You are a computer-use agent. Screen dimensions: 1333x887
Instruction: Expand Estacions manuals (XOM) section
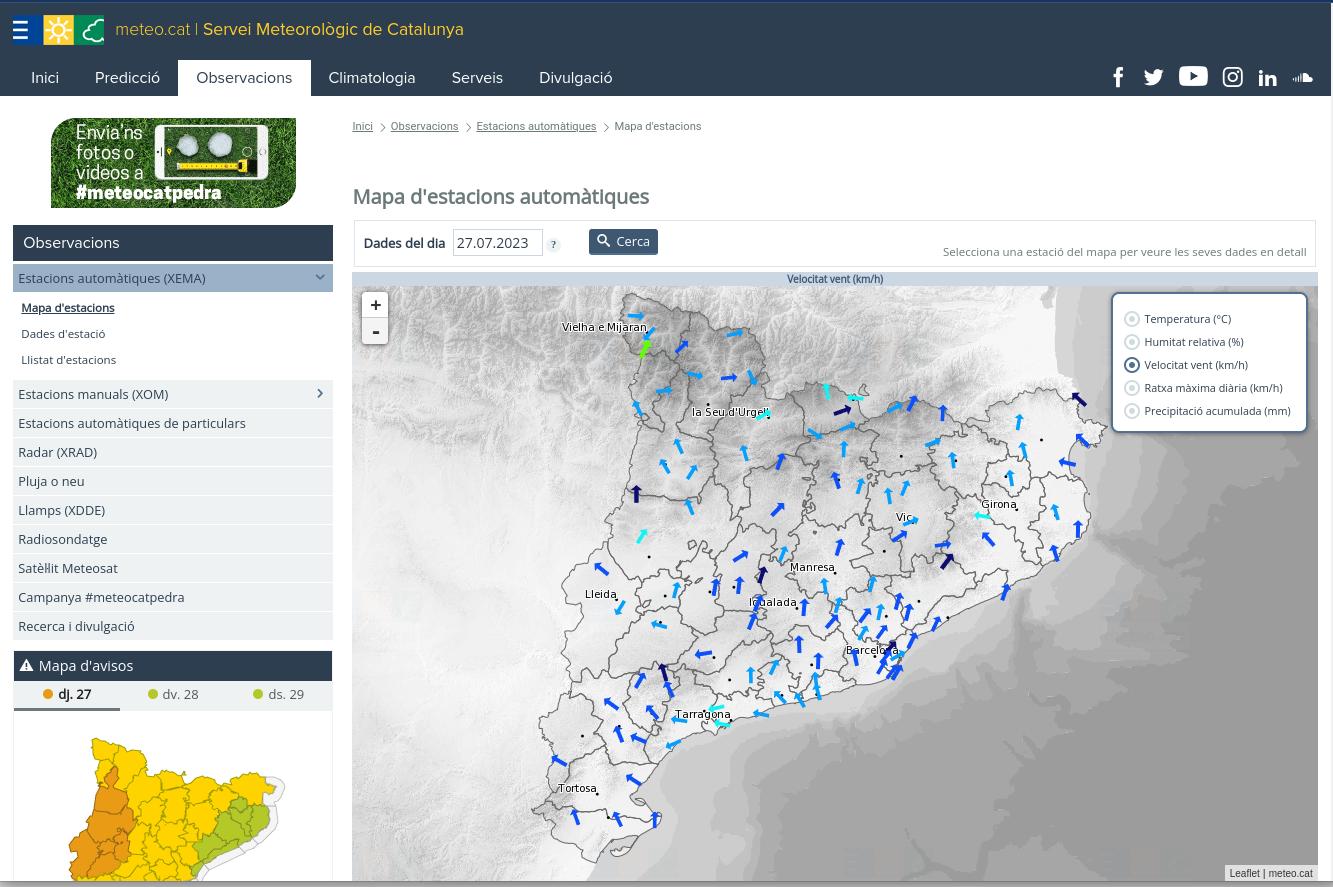[320, 394]
